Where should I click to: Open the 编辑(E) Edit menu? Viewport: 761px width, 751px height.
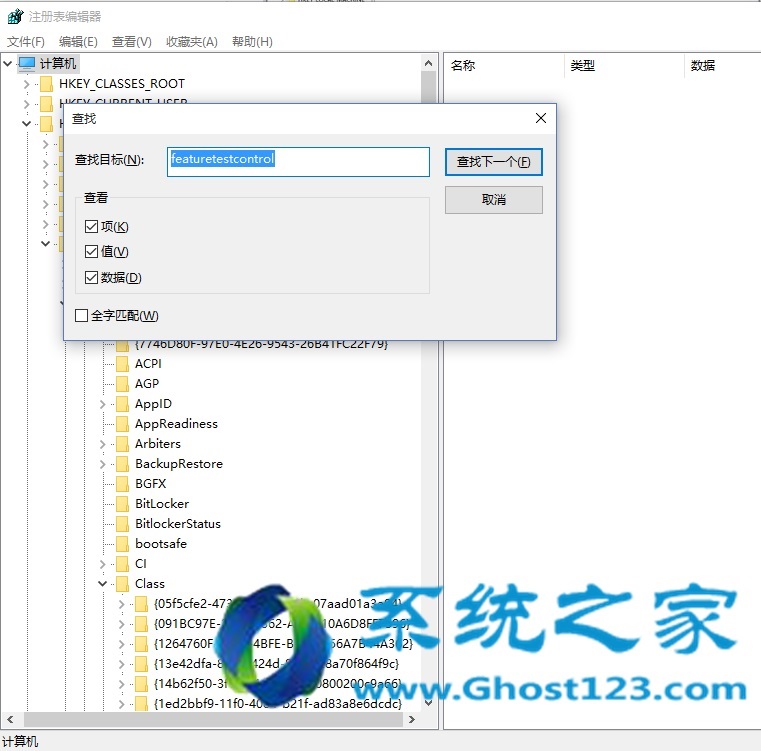tap(78, 42)
